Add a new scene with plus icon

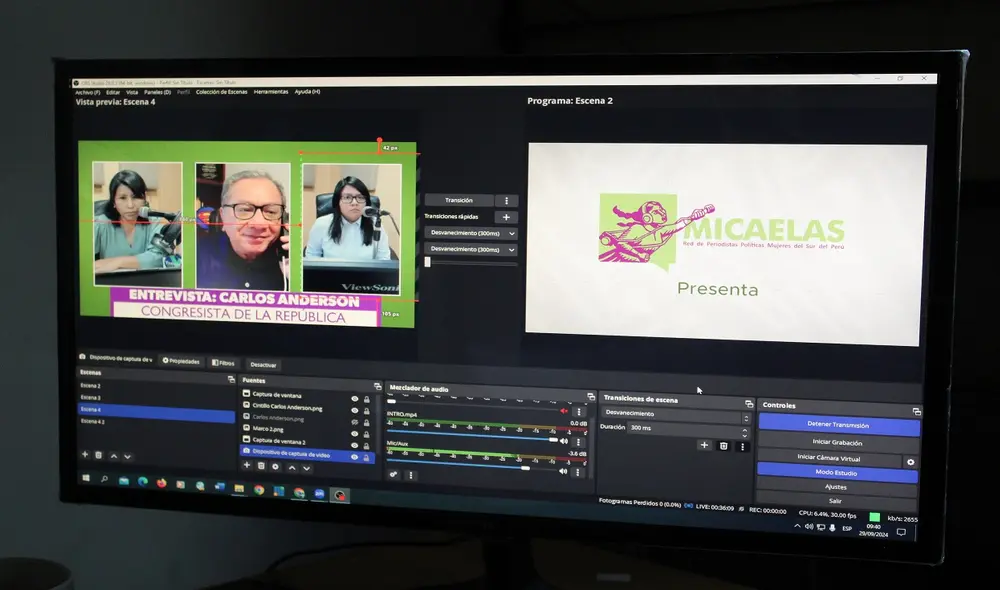point(85,455)
